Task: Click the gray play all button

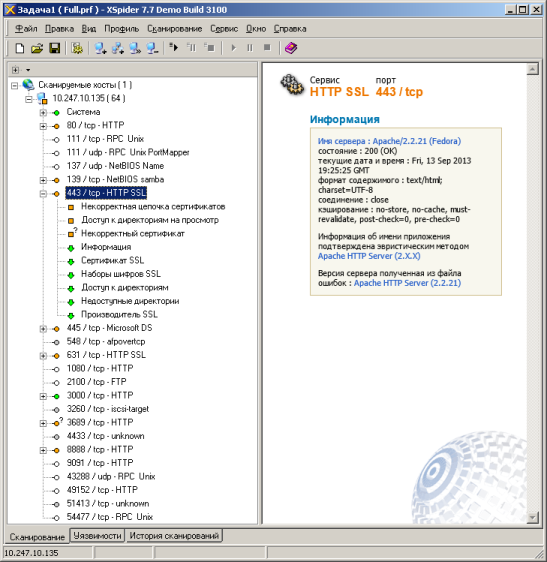Action: 234,48
